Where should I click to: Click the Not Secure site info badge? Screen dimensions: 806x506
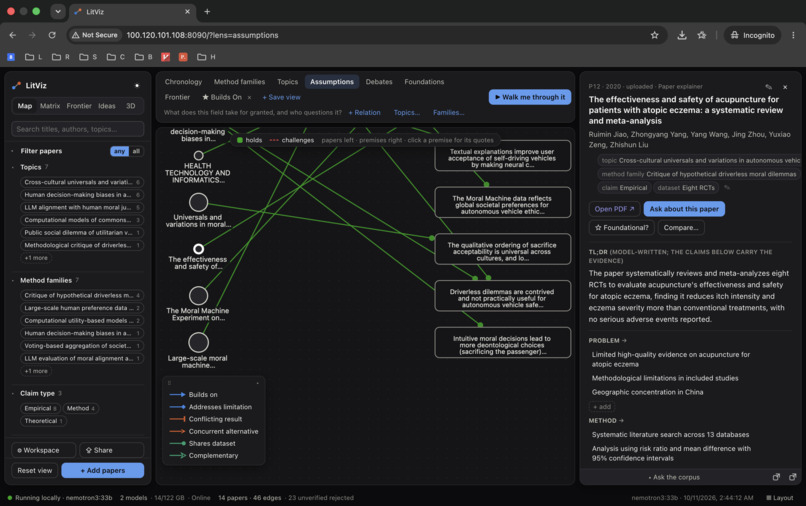coord(95,35)
